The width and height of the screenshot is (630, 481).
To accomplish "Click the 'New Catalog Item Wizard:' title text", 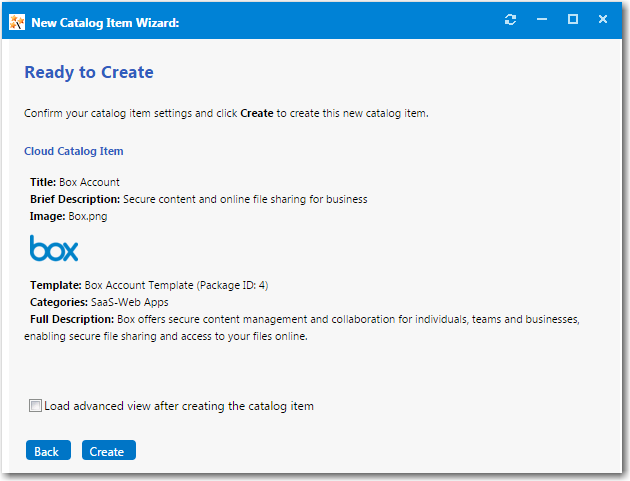I will click(105, 20).
